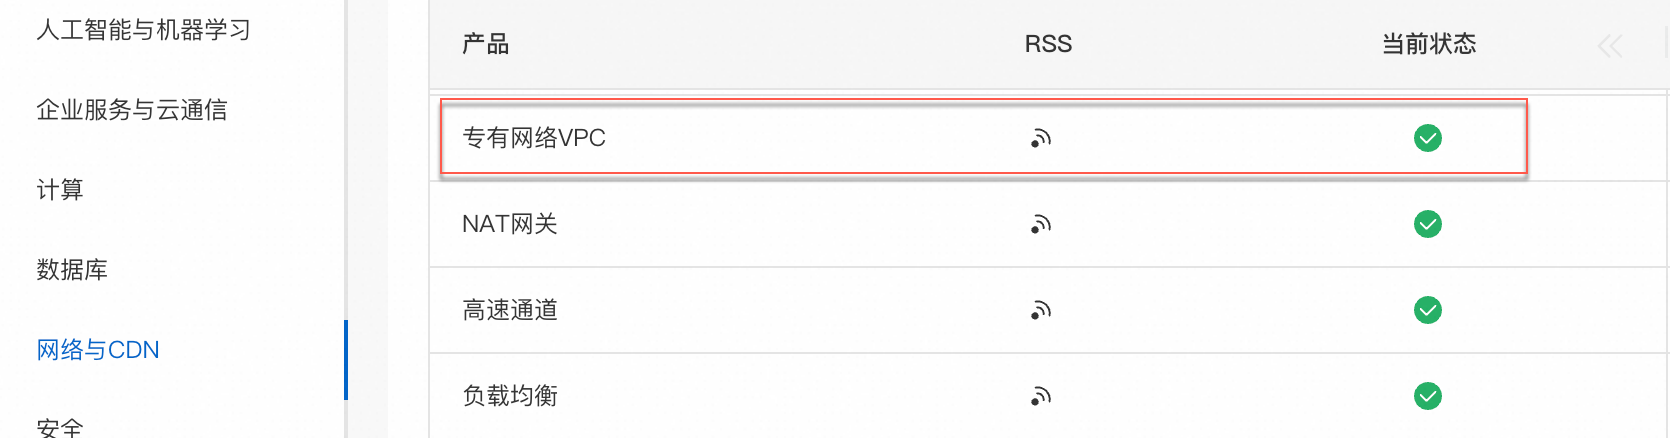Collapse table using double chevron arrow
Image resolution: width=1670 pixels, height=438 pixels.
click(x=1610, y=45)
